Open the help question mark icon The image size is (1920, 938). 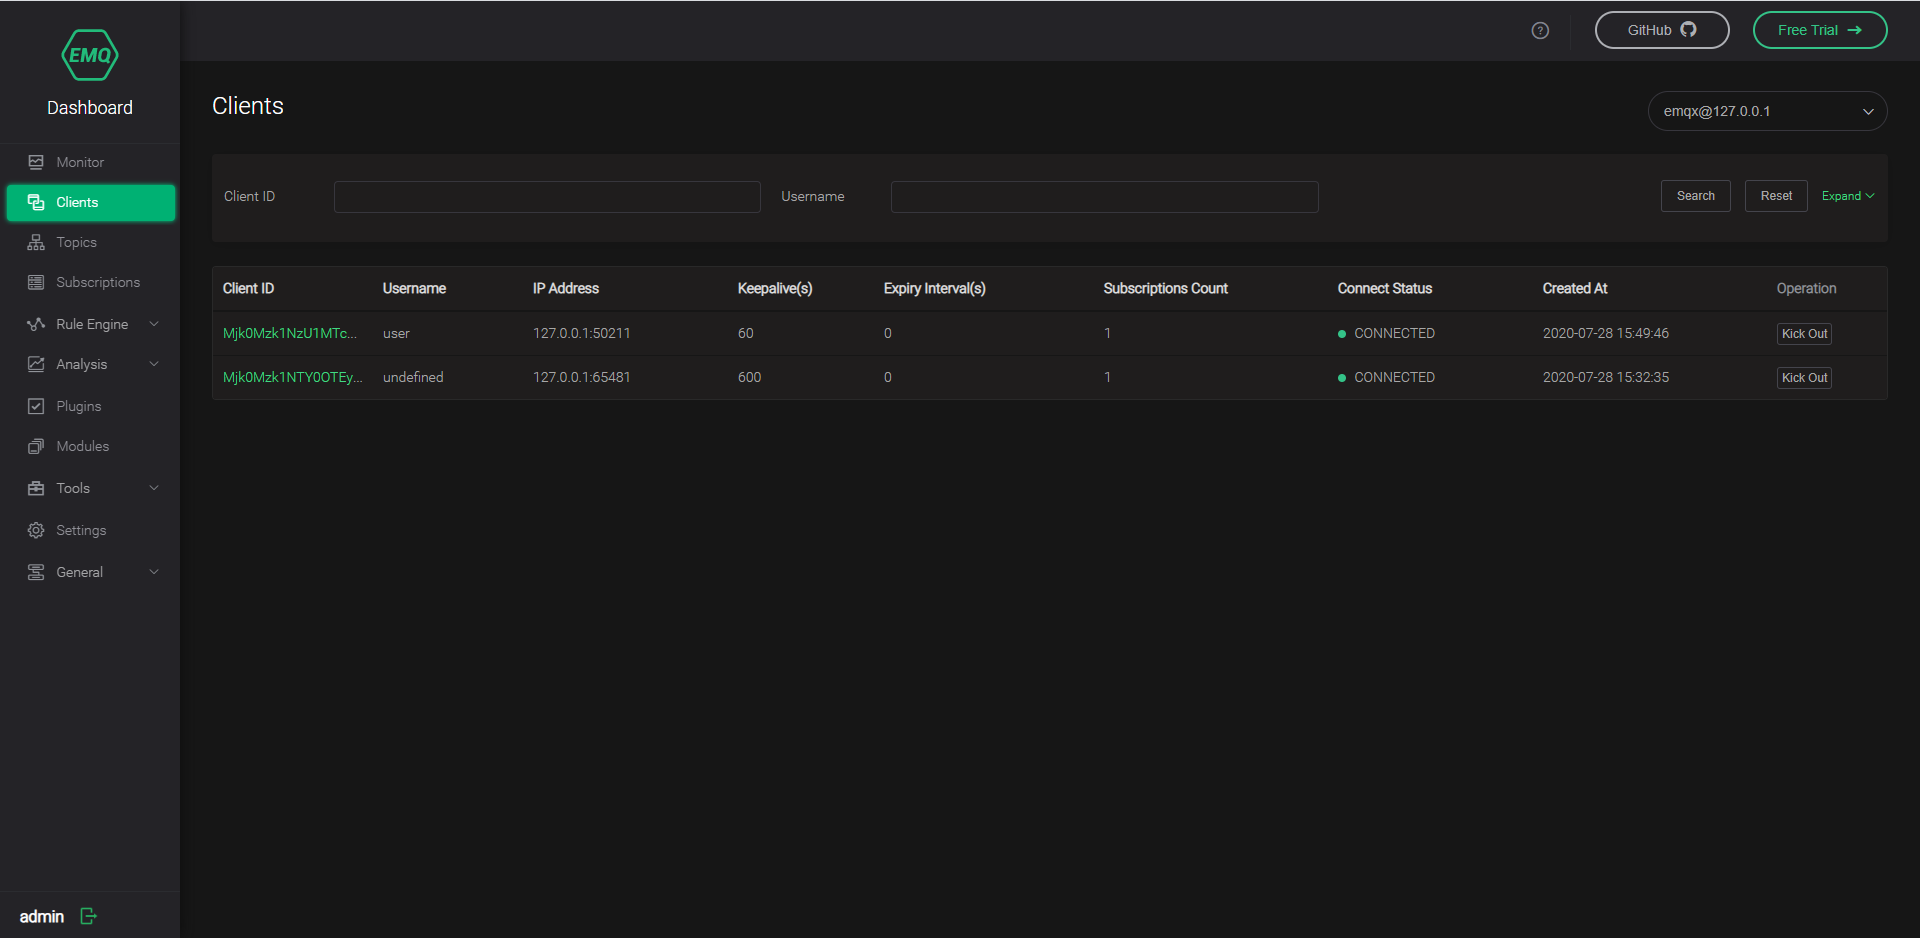(x=1539, y=30)
